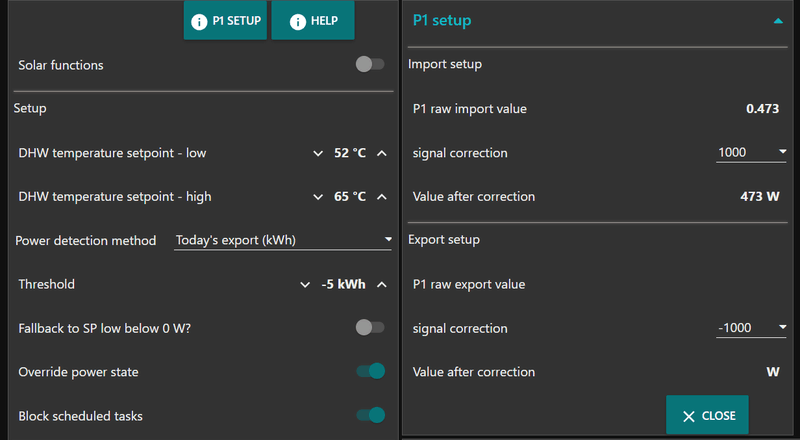The image size is (800, 440).
Task: Increase DHW temperature setpoint high value
Action: click(x=381, y=197)
